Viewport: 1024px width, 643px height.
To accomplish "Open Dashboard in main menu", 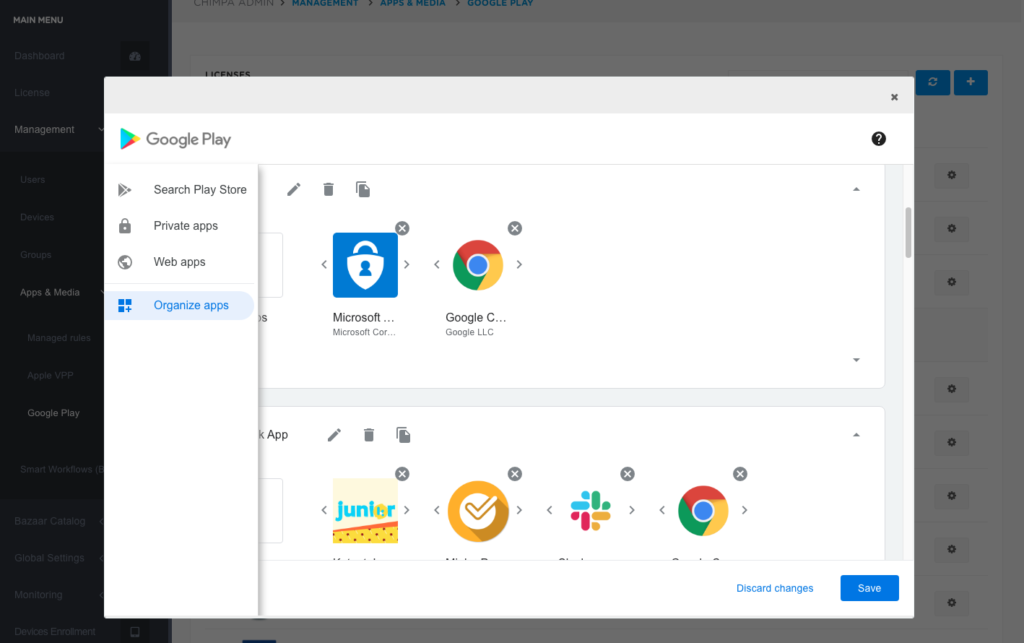I will (x=39, y=56).
